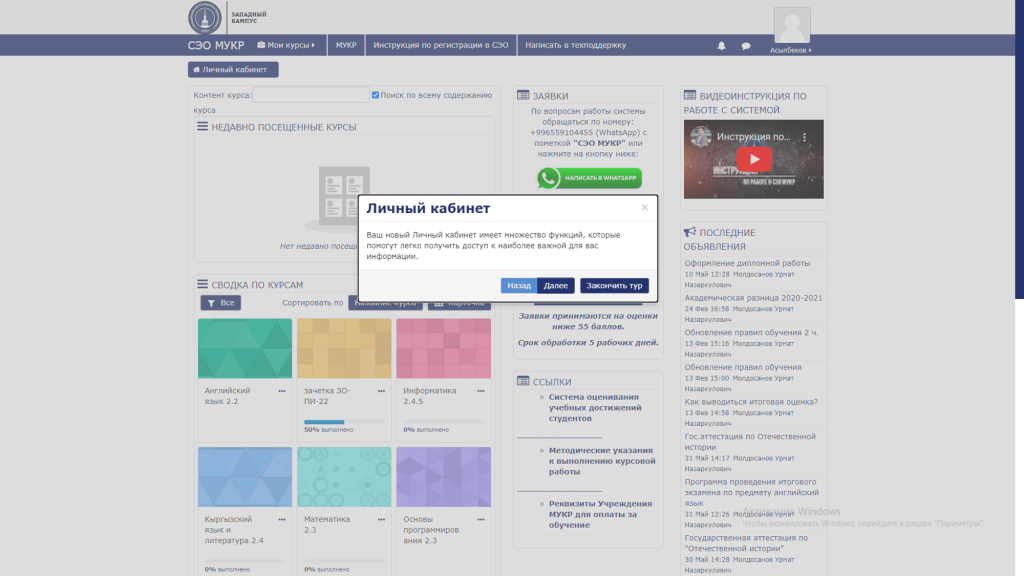Click the green WhatsApp button

(589, 178)
